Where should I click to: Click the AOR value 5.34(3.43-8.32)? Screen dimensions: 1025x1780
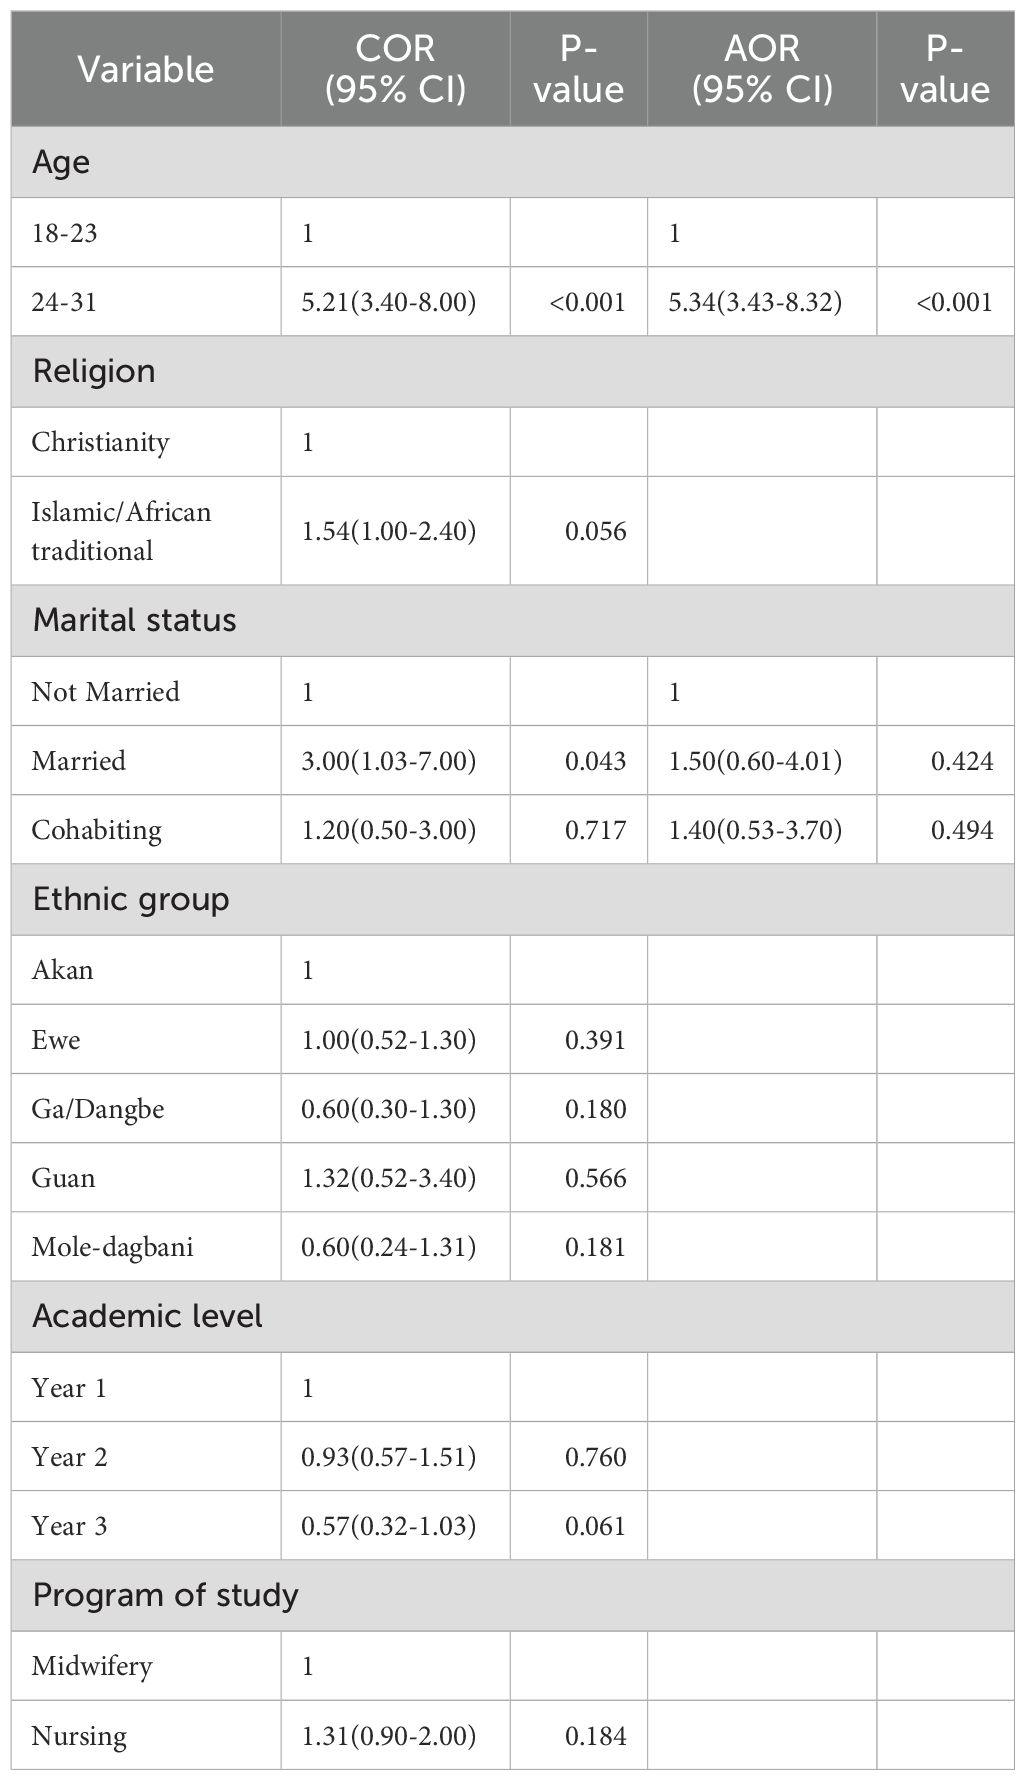point(755,302)
